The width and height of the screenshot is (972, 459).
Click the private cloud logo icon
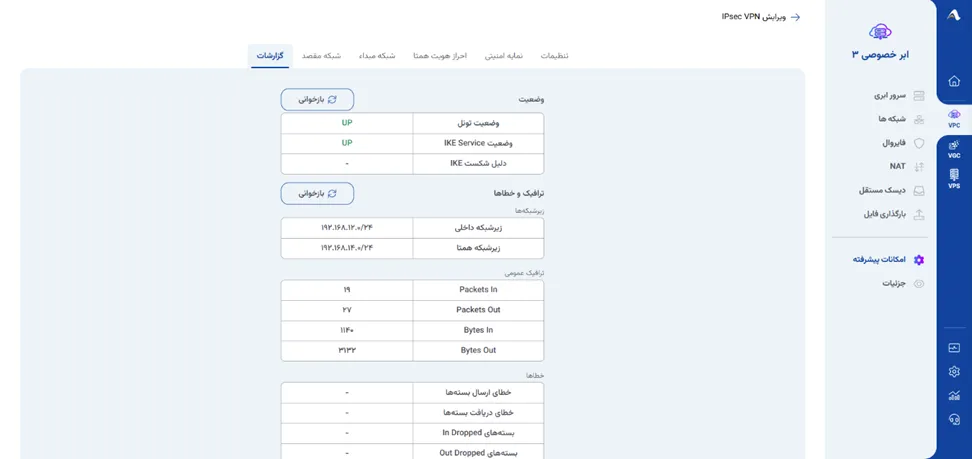[x=880, y=32]
